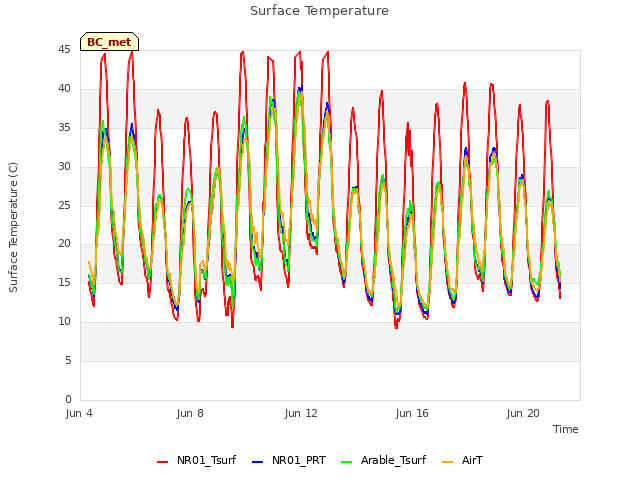Click the orange AirT legend color marker
Viewport: 640px width, 480px height.
(x=447, y=461)
